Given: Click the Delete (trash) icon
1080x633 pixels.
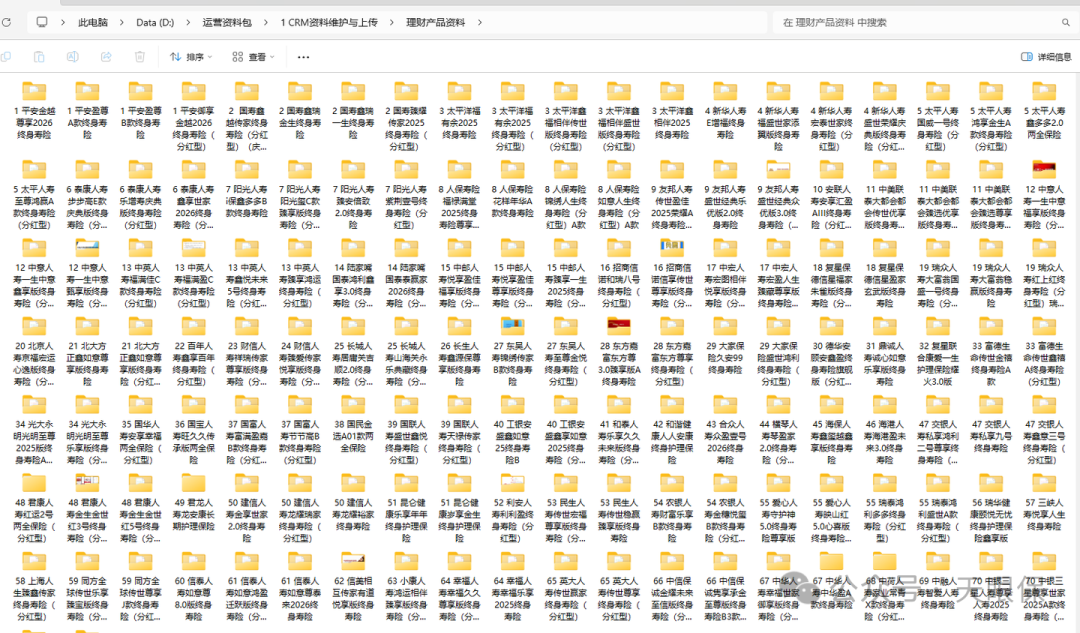Looking at the screenshot, I should pos(140,57).
